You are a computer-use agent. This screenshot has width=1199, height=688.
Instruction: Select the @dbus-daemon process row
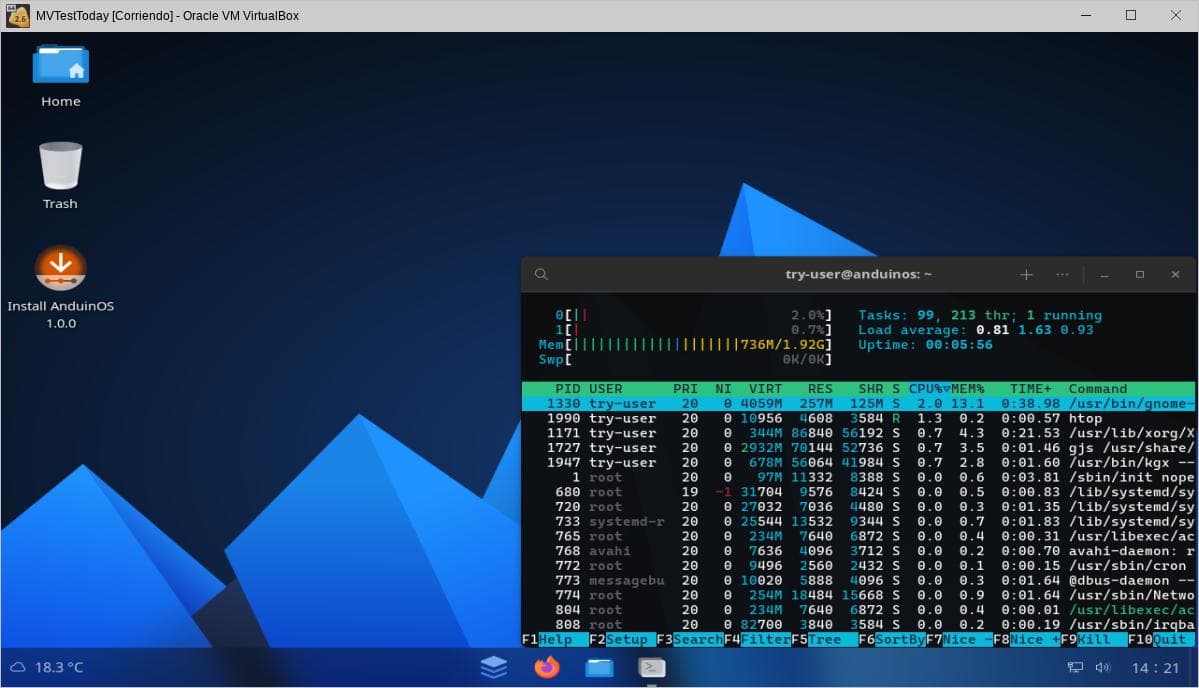click(x=859, y=580)
